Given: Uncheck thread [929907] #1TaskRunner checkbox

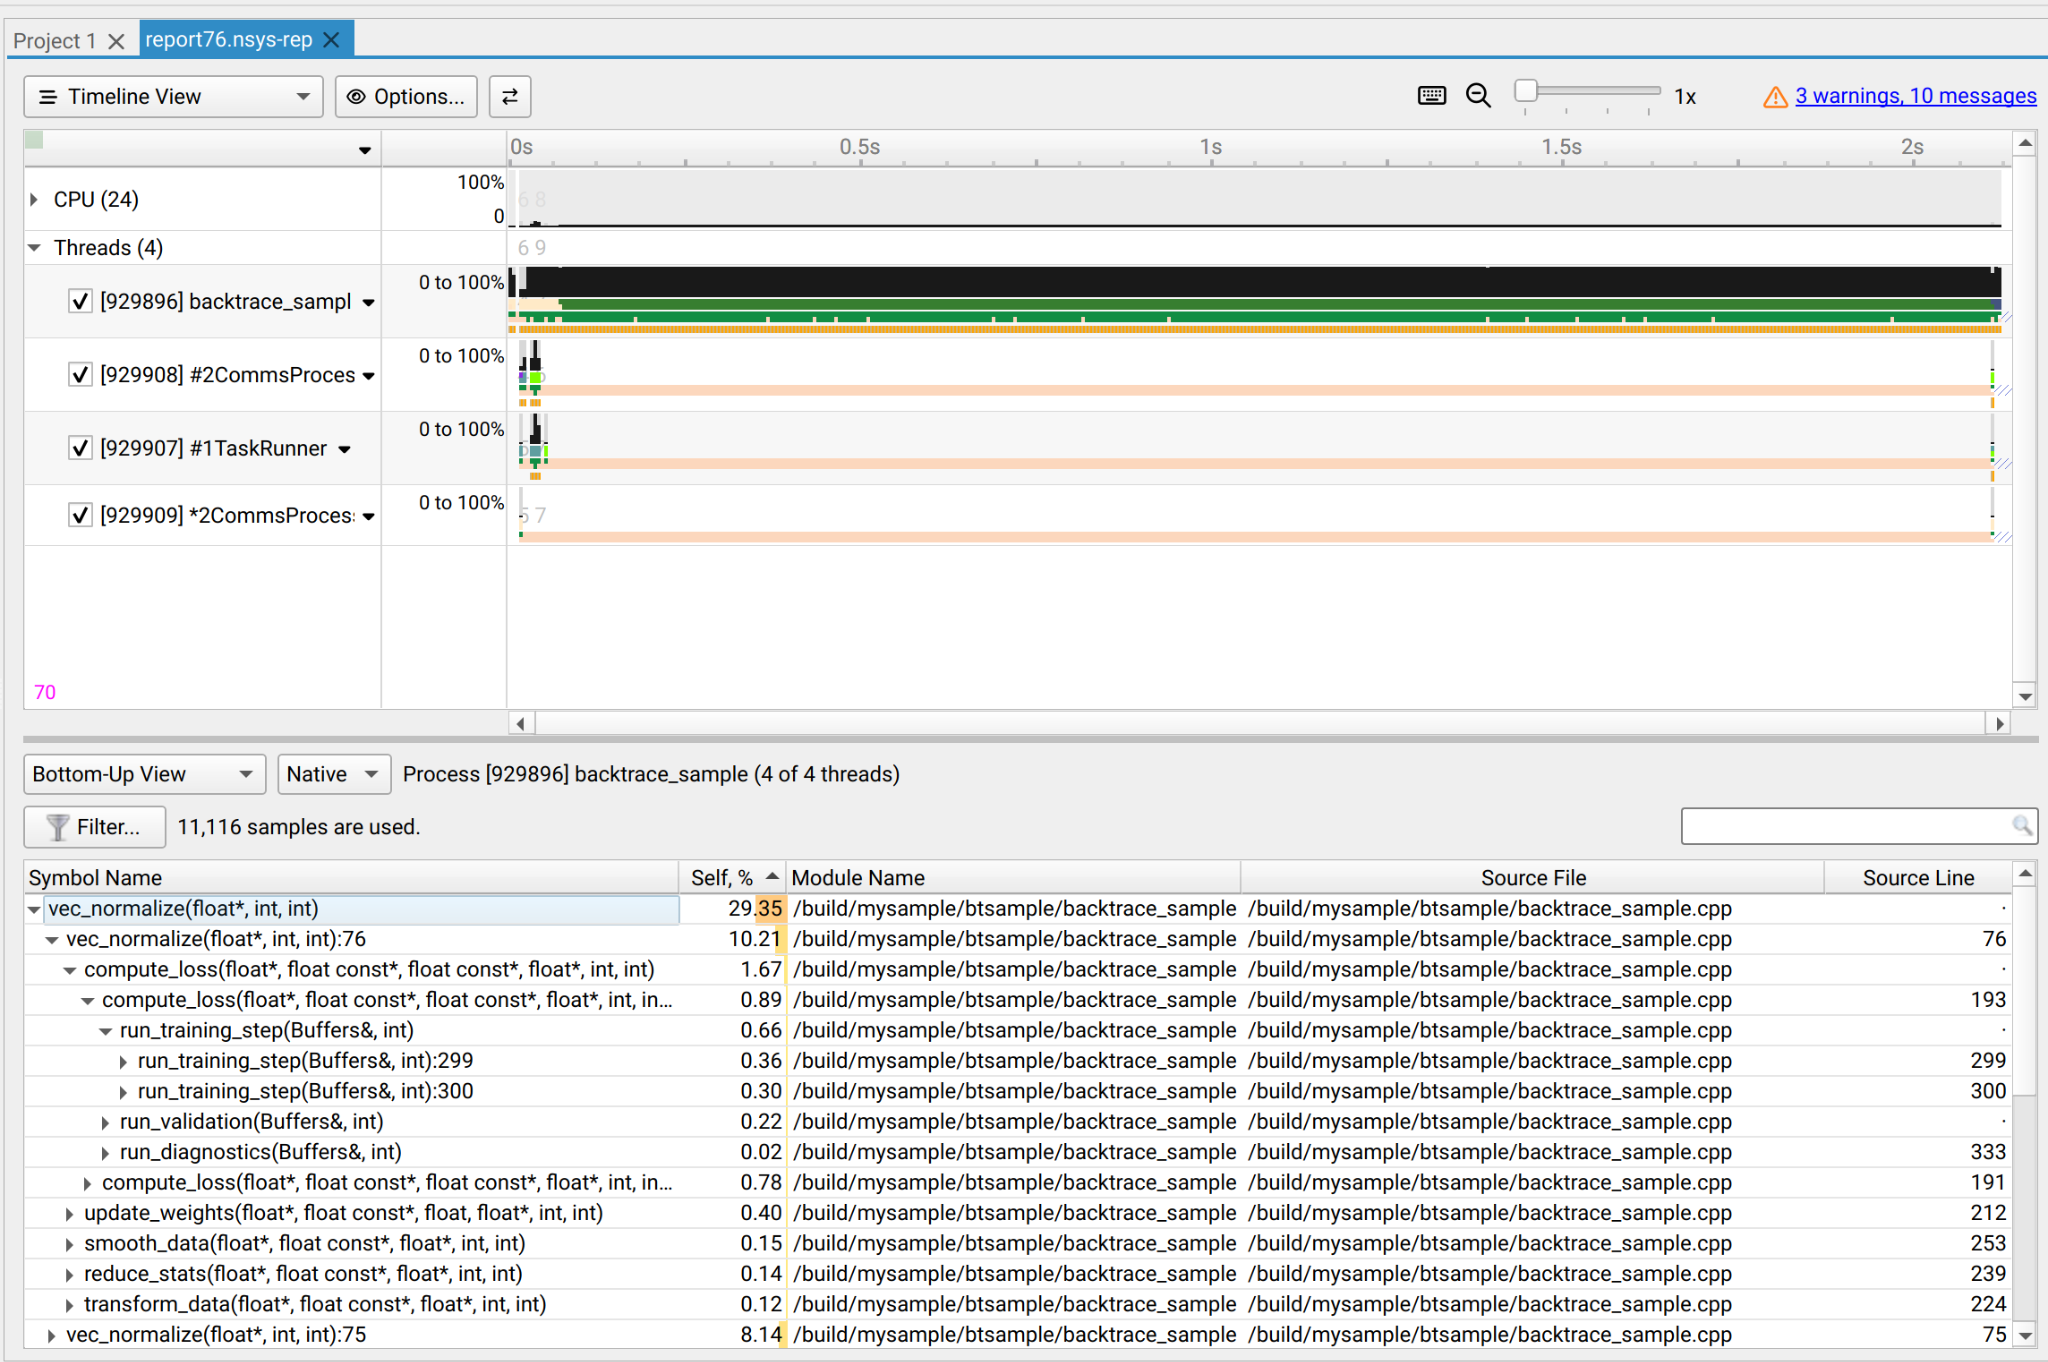Looking at the screenshot, I should click(x=81, y=448).
